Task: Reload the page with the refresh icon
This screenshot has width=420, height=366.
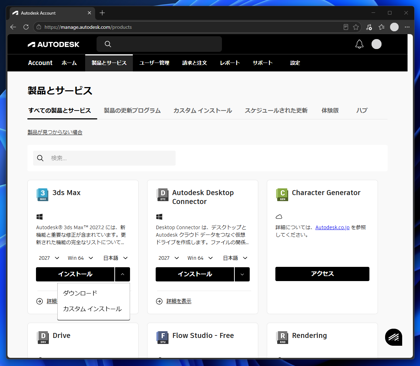Action: coord(26,27)
